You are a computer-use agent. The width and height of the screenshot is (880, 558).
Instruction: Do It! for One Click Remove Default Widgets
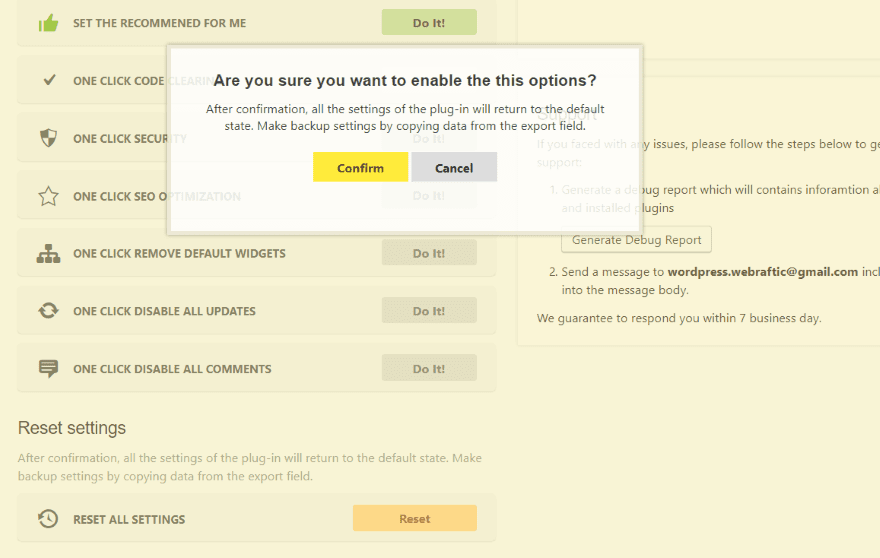pyautogui.click(x=429, y=253)
